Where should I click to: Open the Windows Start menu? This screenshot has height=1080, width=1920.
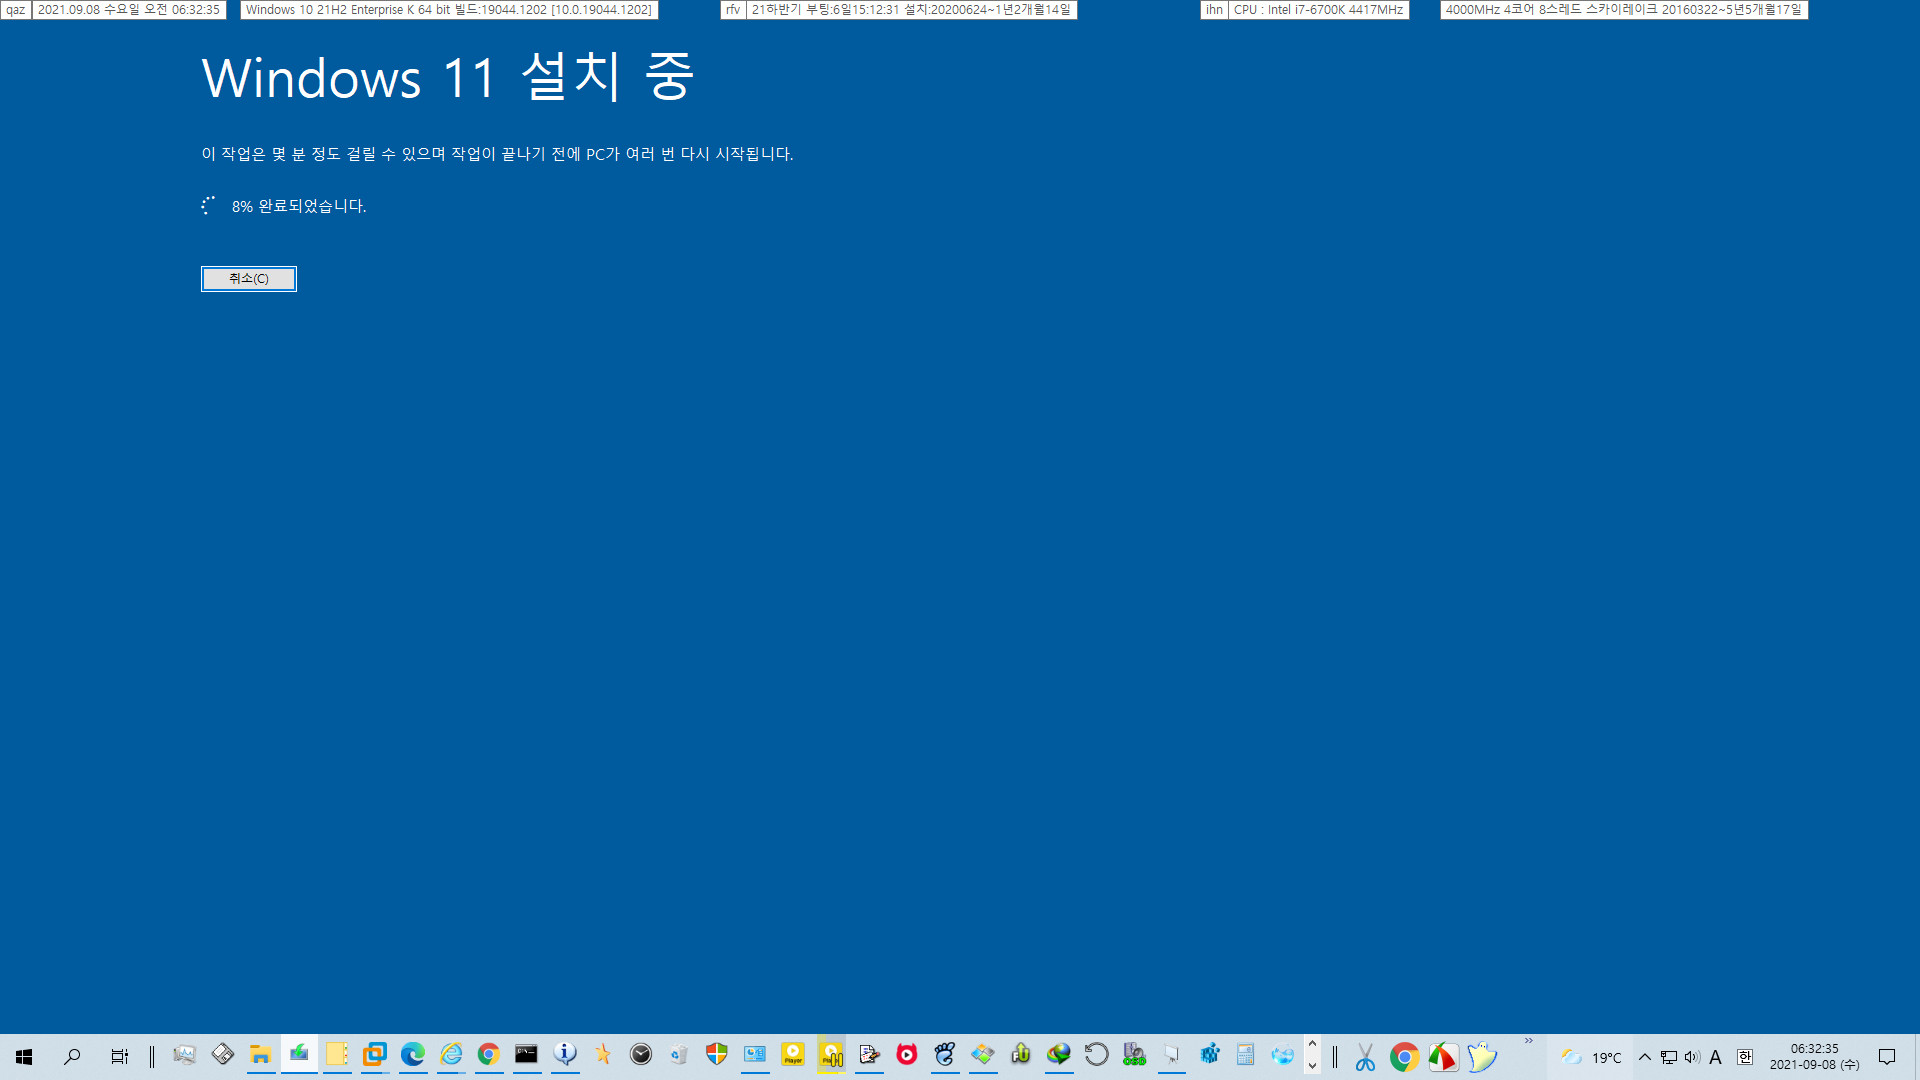pyautogui.click(x=24, y=1056)
